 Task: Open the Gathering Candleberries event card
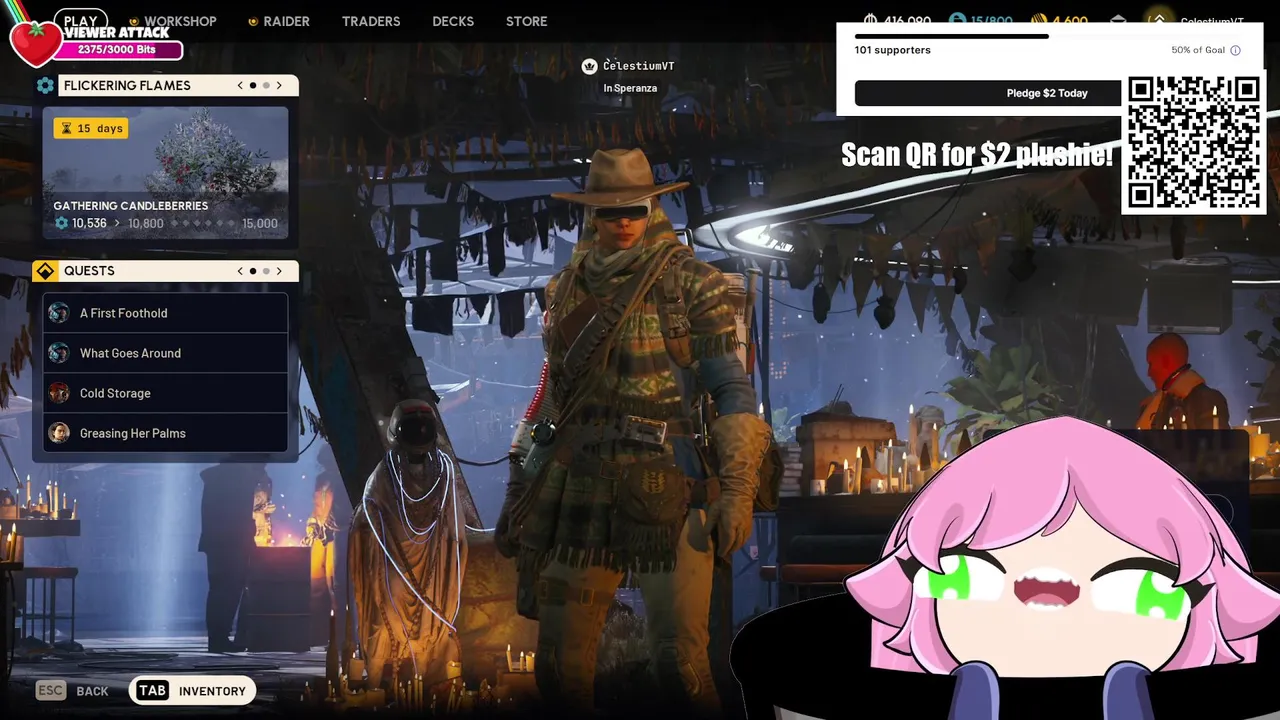[165, 173]
